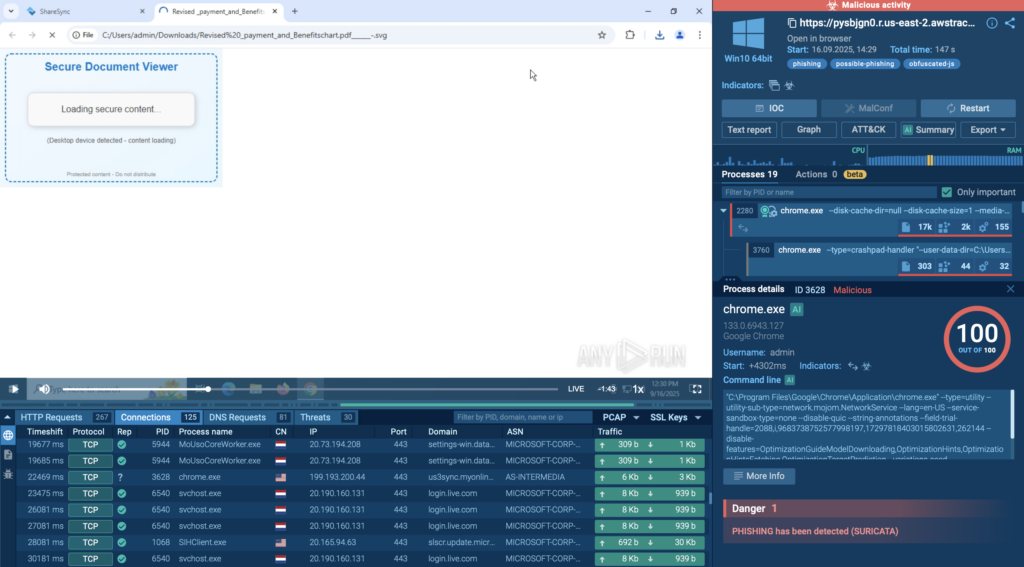Open the Graph view
The image size is (1024, 567).
[808, 129]
